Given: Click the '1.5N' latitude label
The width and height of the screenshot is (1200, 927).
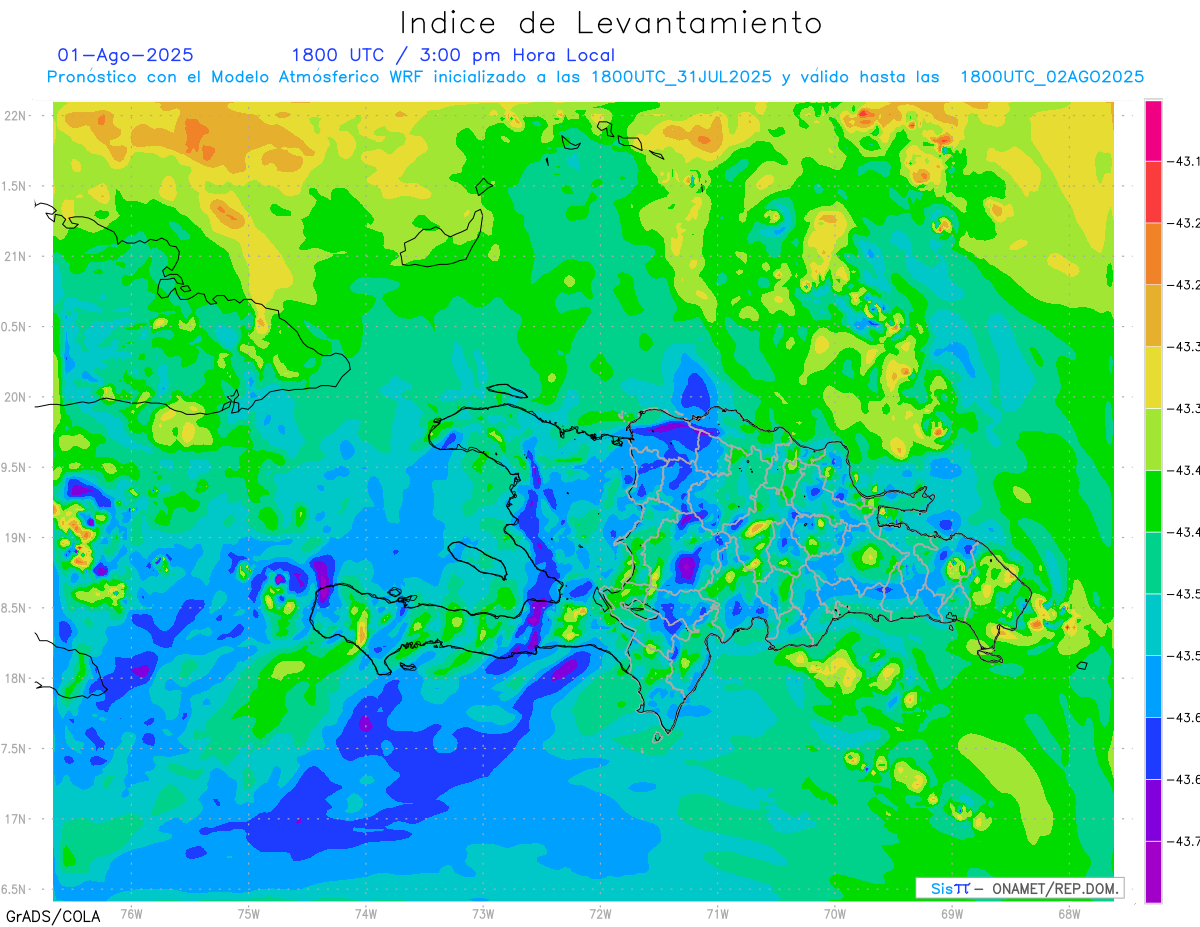Looking at the screenshot, I should pos(14,186).
